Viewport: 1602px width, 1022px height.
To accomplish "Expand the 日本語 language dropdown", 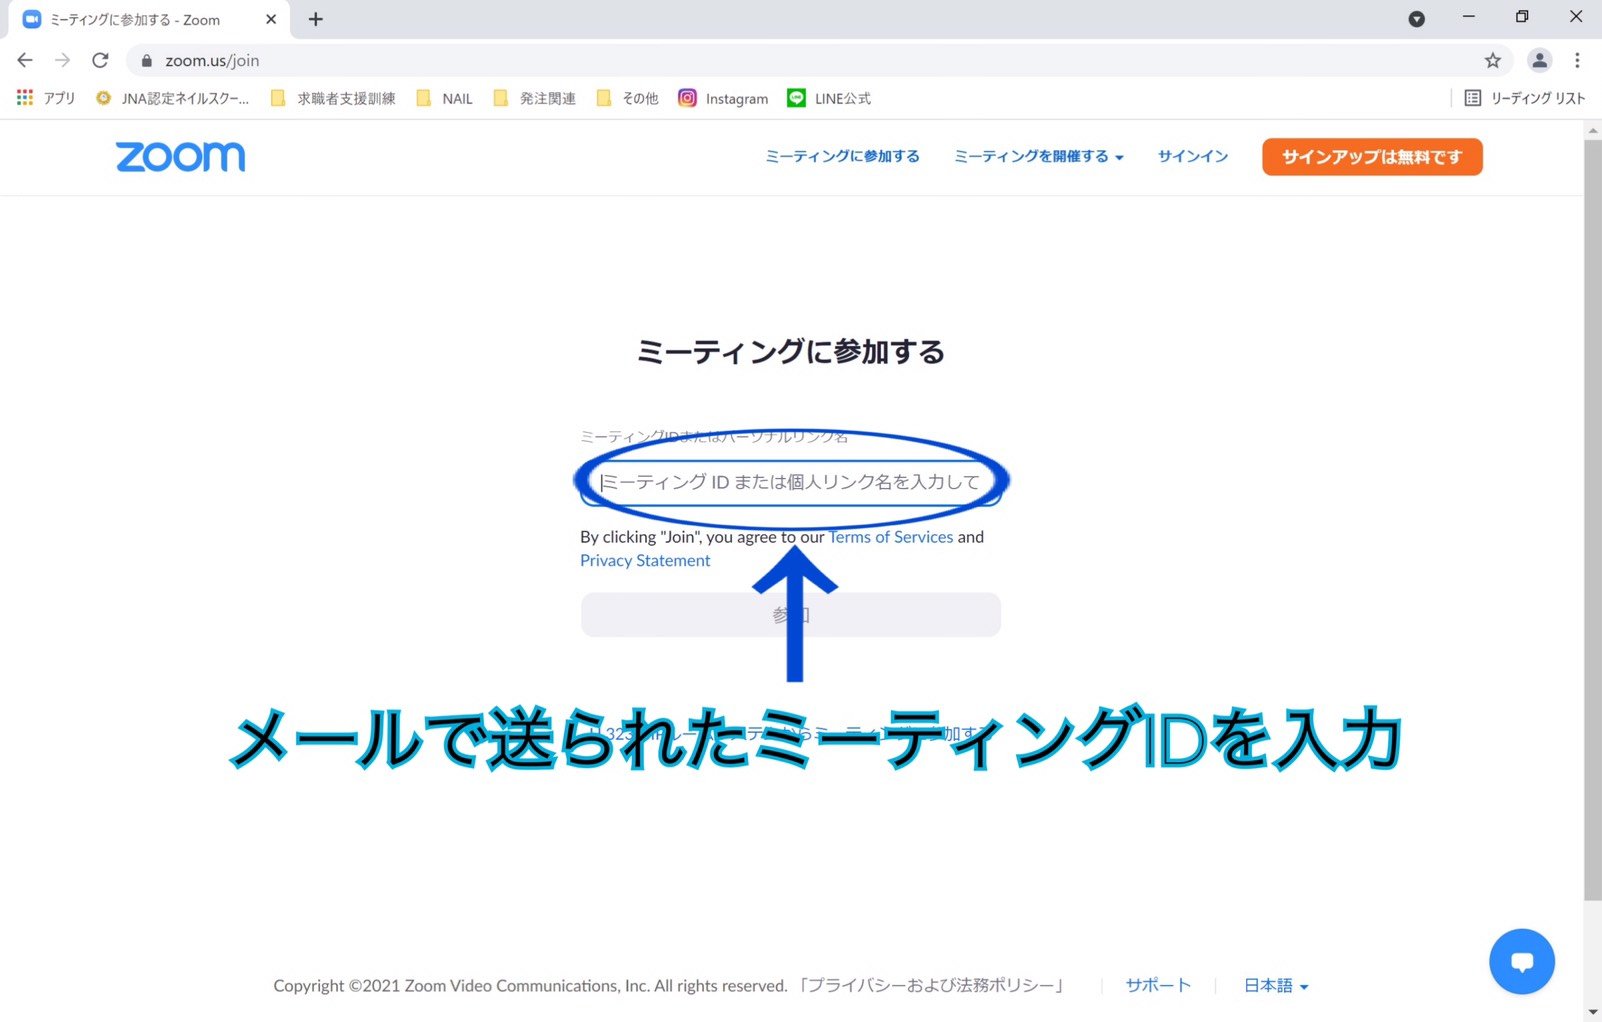I will click(x=1276, y=986).
